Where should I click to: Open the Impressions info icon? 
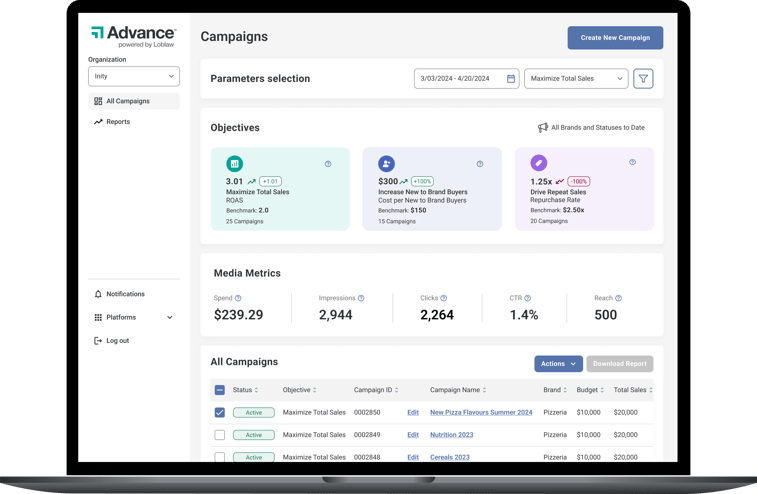(361, 298)
